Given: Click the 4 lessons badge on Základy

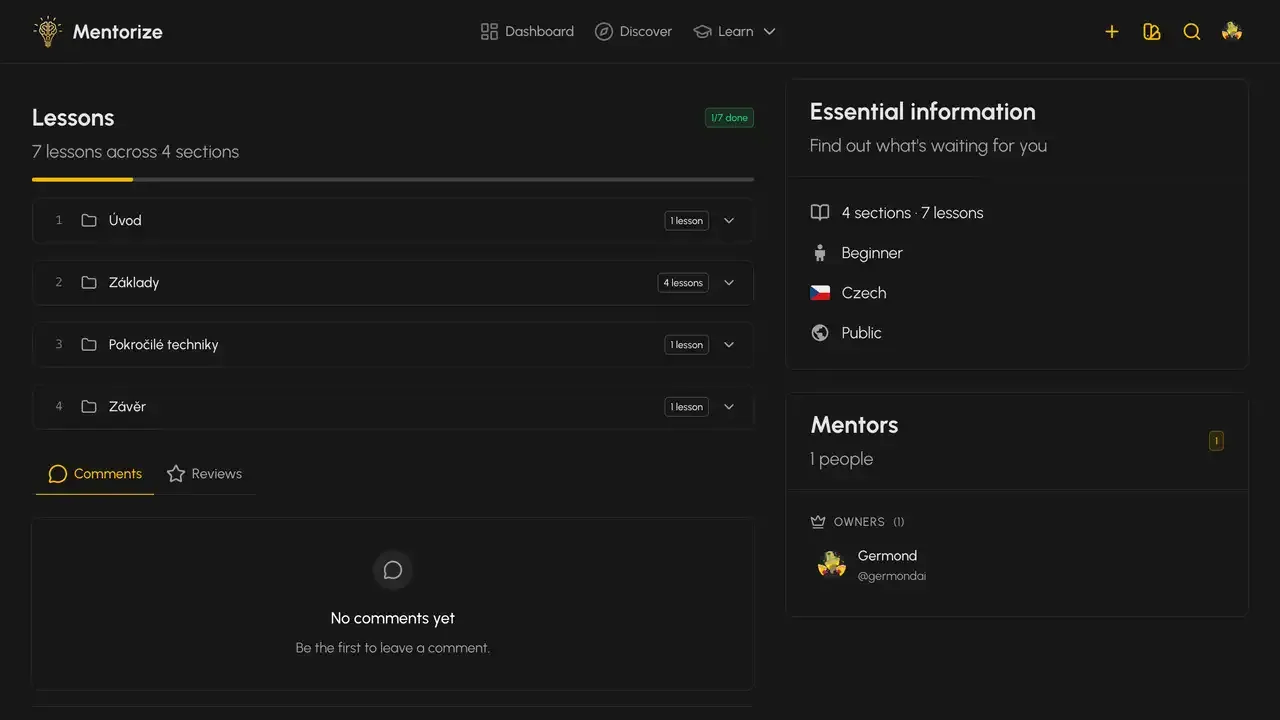Looking at the screenshot, I should 683,282.
